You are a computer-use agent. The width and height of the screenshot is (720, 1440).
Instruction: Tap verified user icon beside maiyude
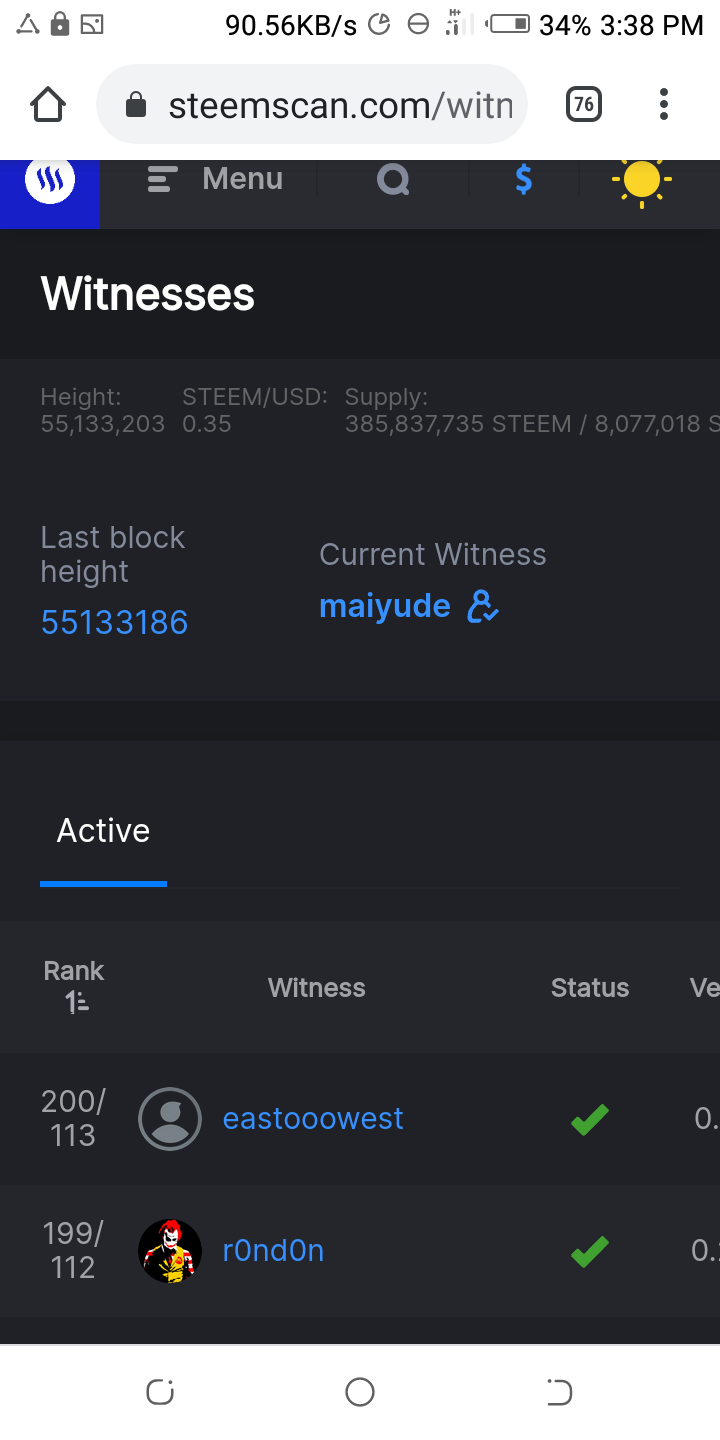pos(483,606)
